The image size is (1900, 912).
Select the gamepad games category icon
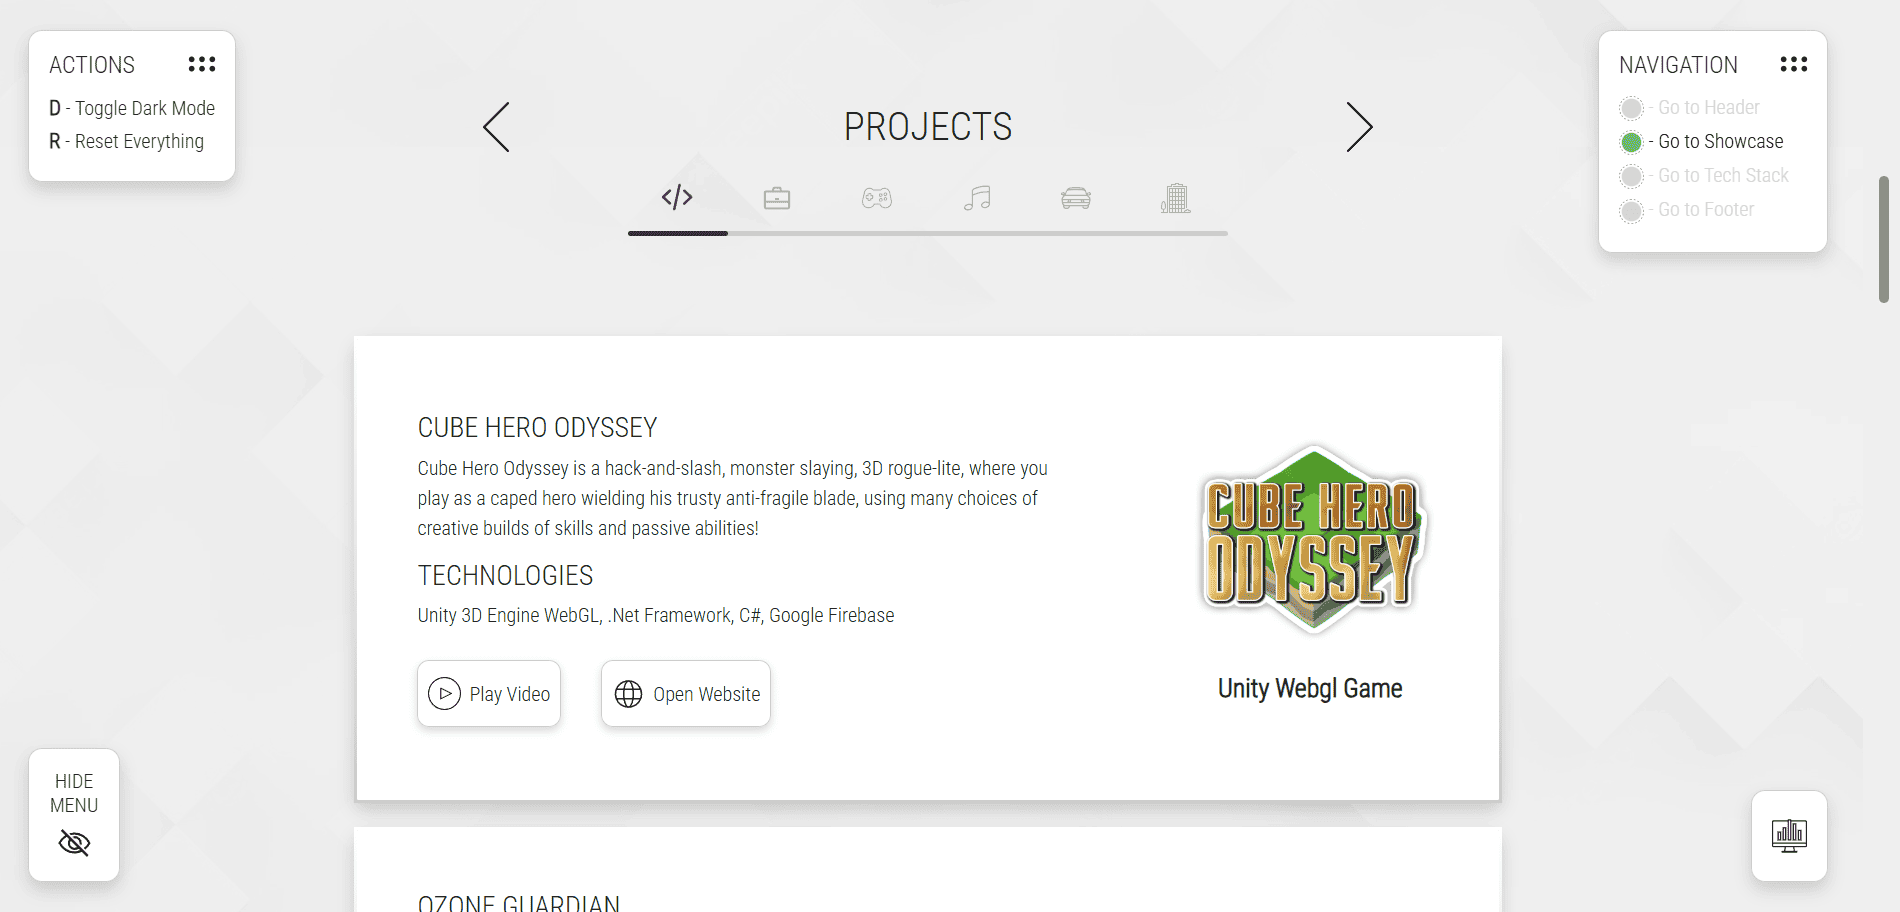[877, 197]
